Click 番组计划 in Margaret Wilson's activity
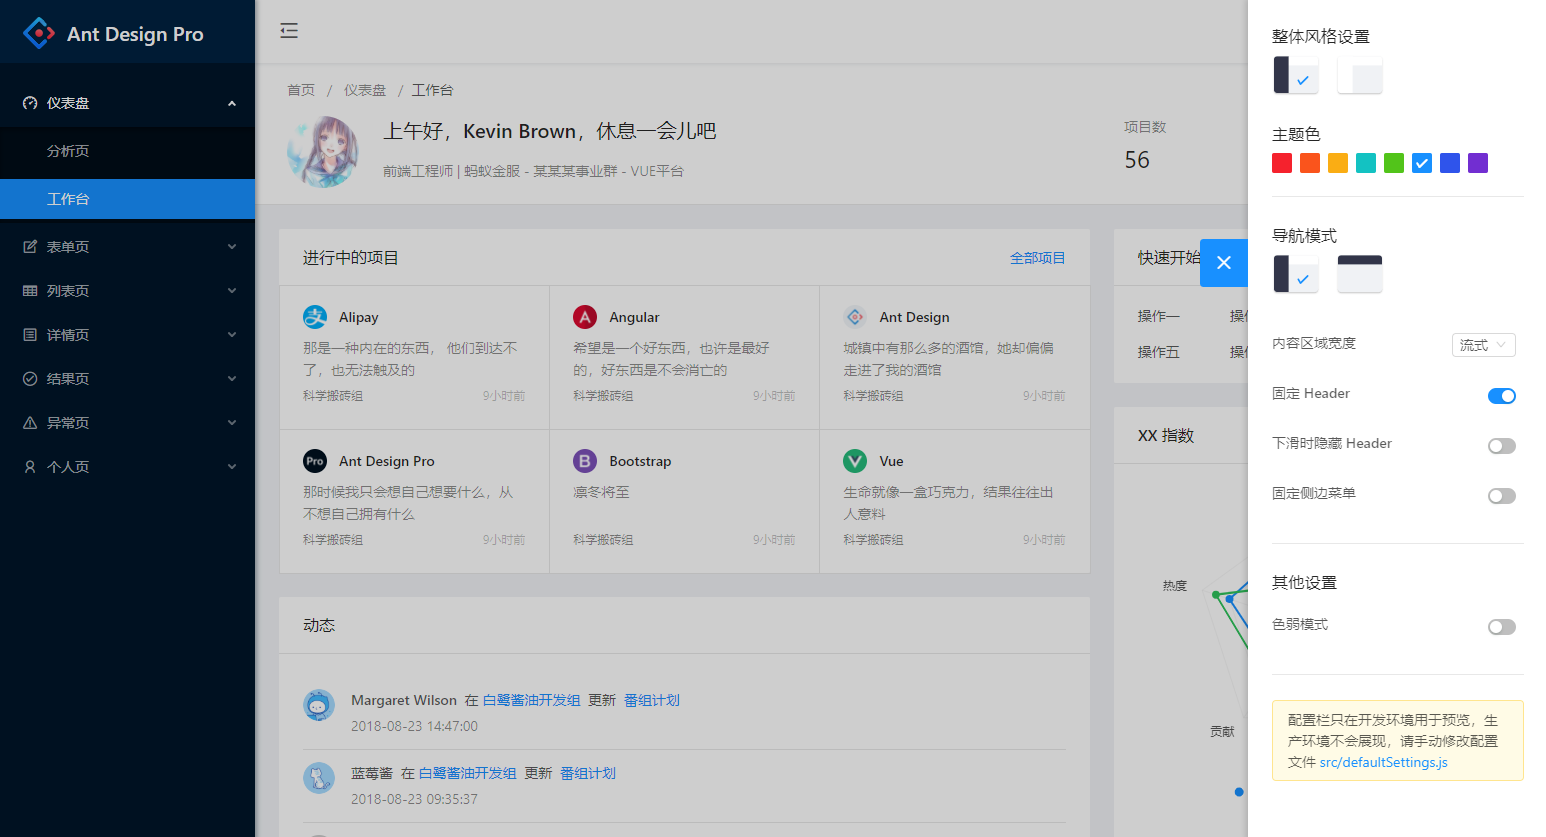The image size is (1546, 837). point(652,700)
